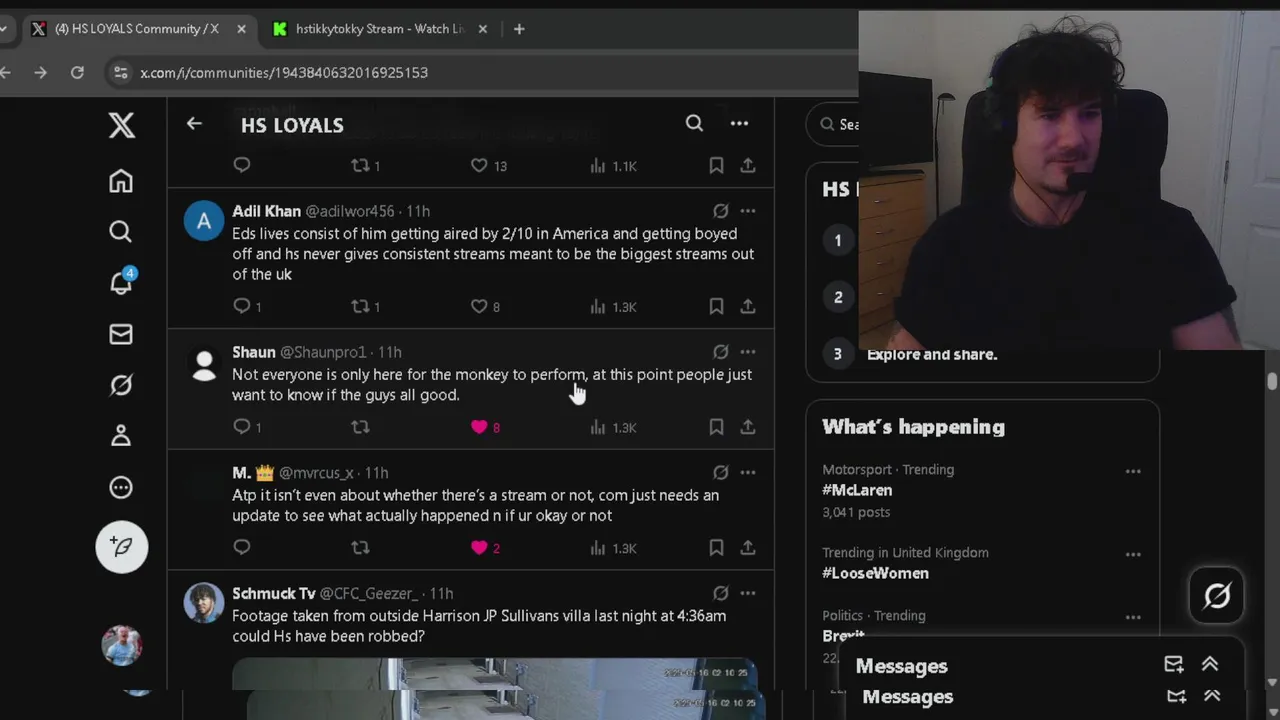Image resolution: width=1280 pixels, height=720 pixels.
Task: Open floating Grok button
Action: click(1216, 596)
